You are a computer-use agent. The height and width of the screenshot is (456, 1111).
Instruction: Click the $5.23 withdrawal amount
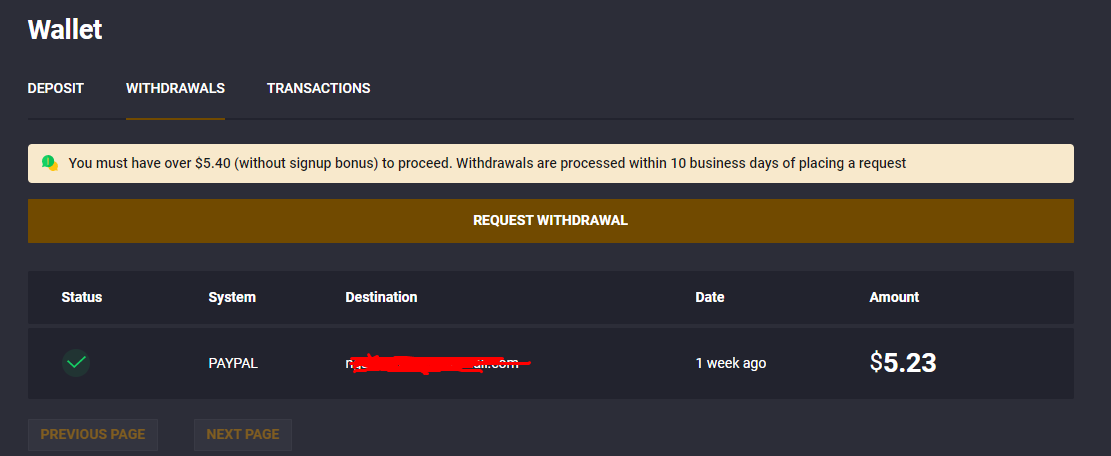[x=903, y=363]
